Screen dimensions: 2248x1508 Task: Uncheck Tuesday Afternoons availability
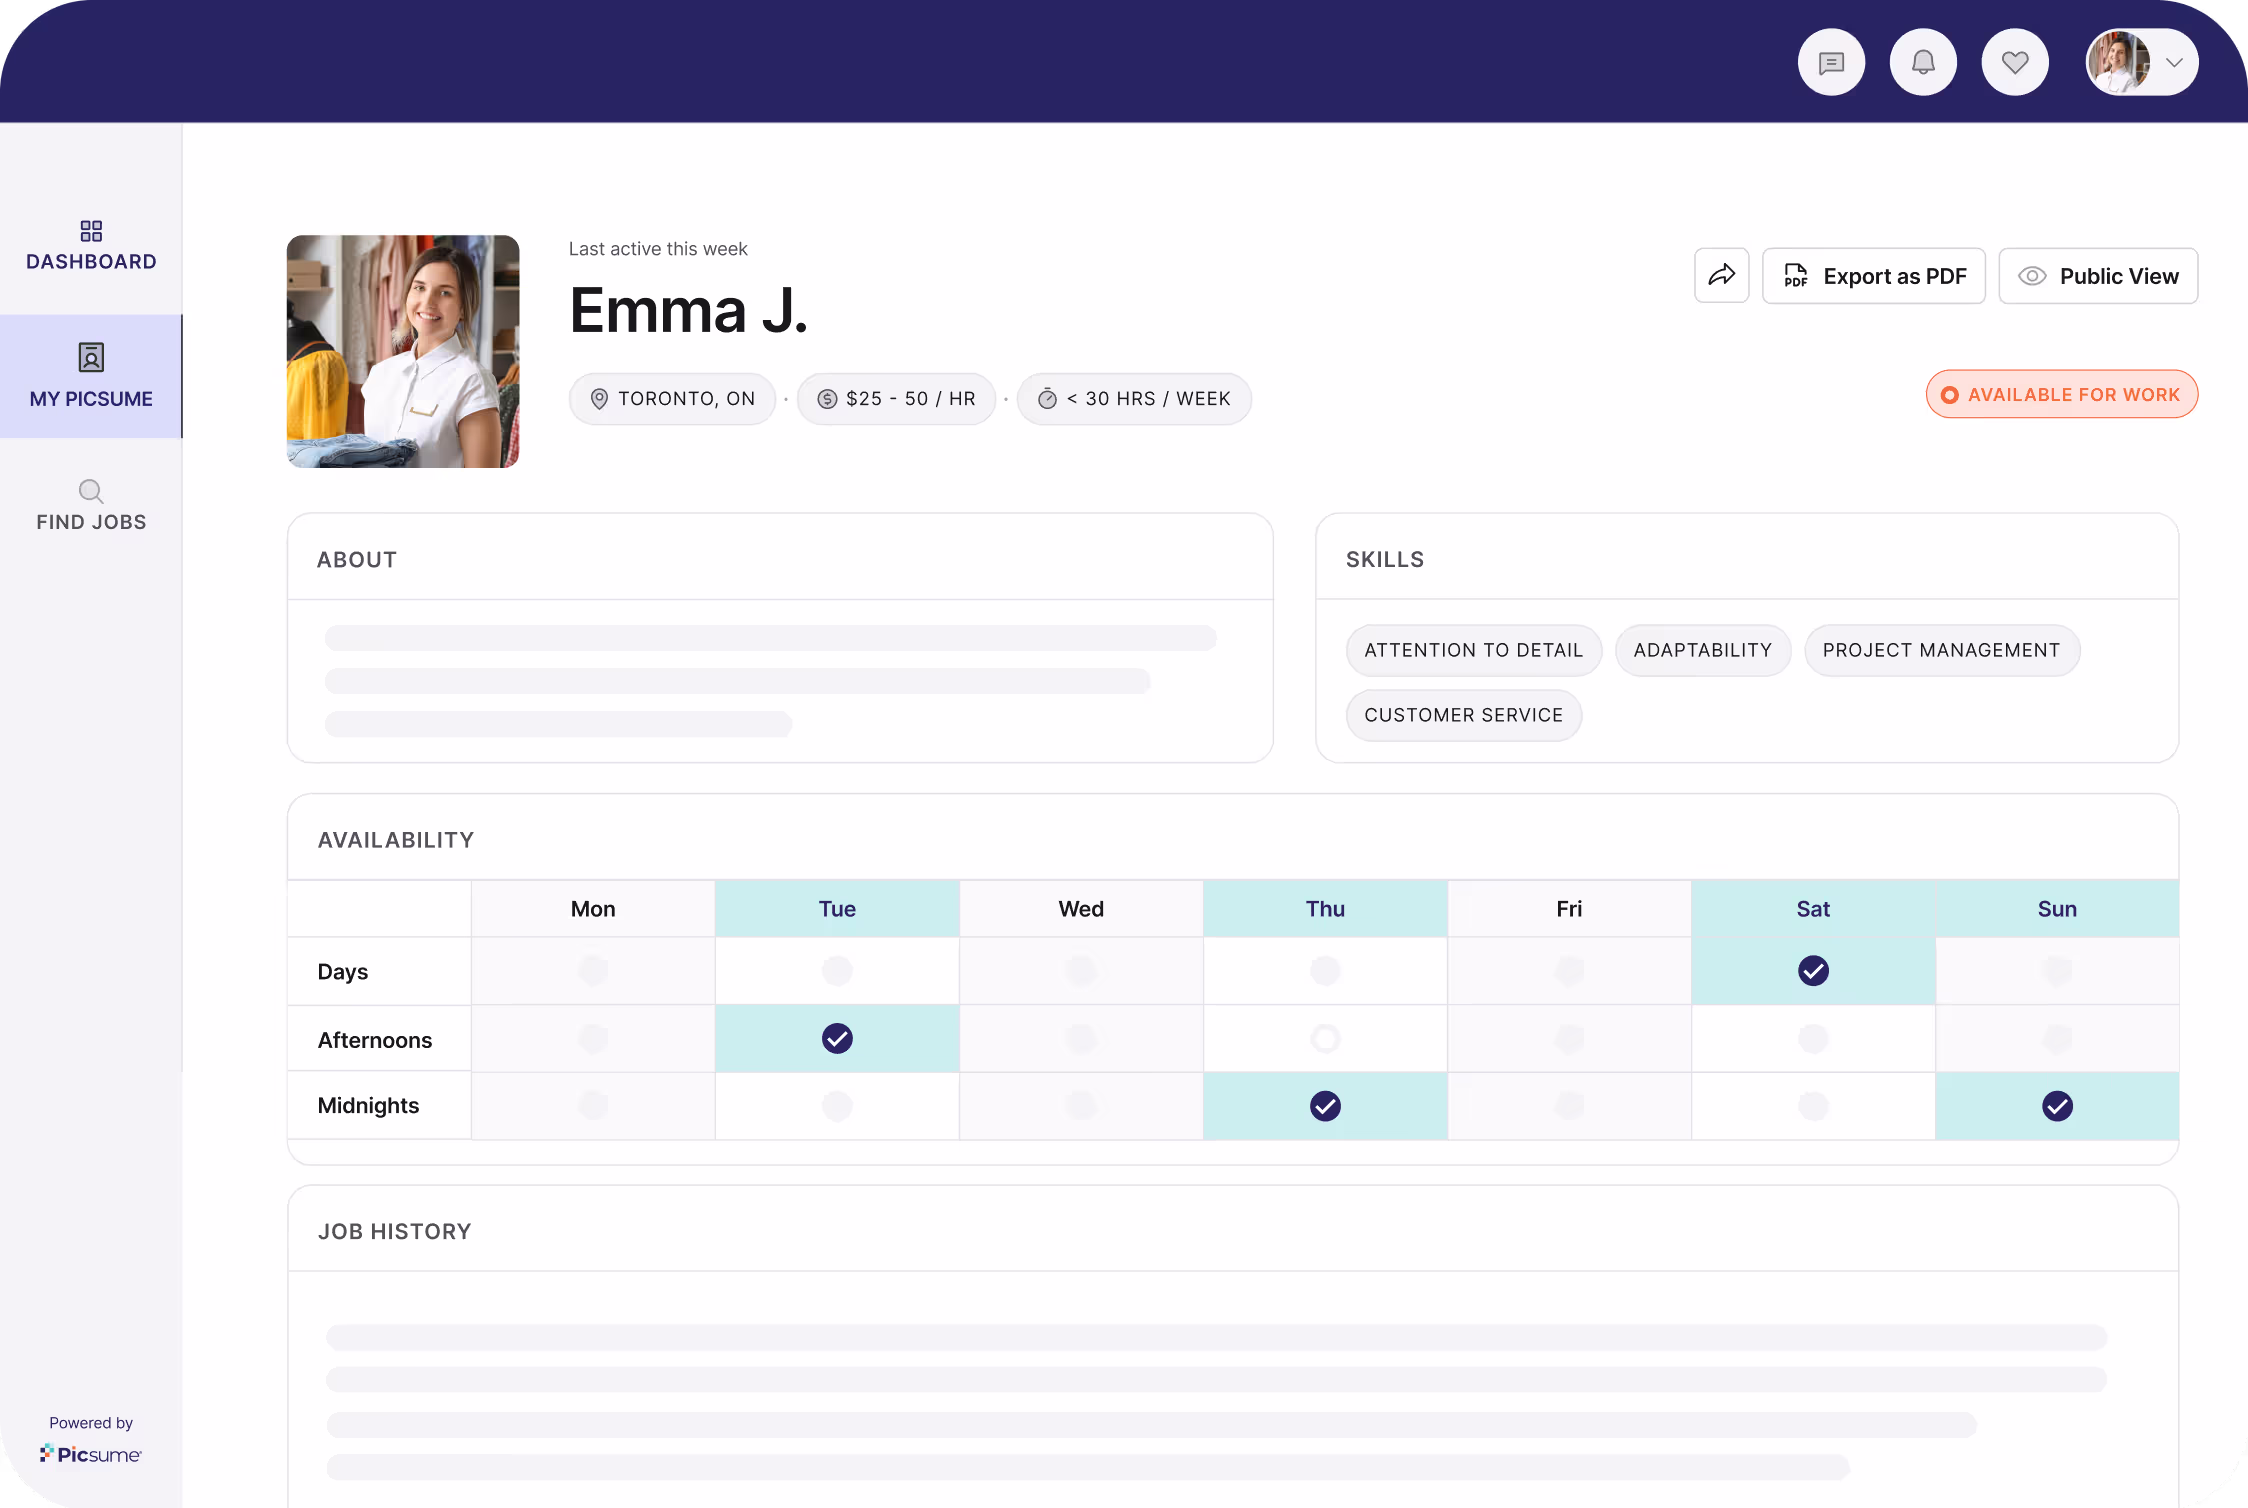pyautogui.click(x=837, y=1039)
